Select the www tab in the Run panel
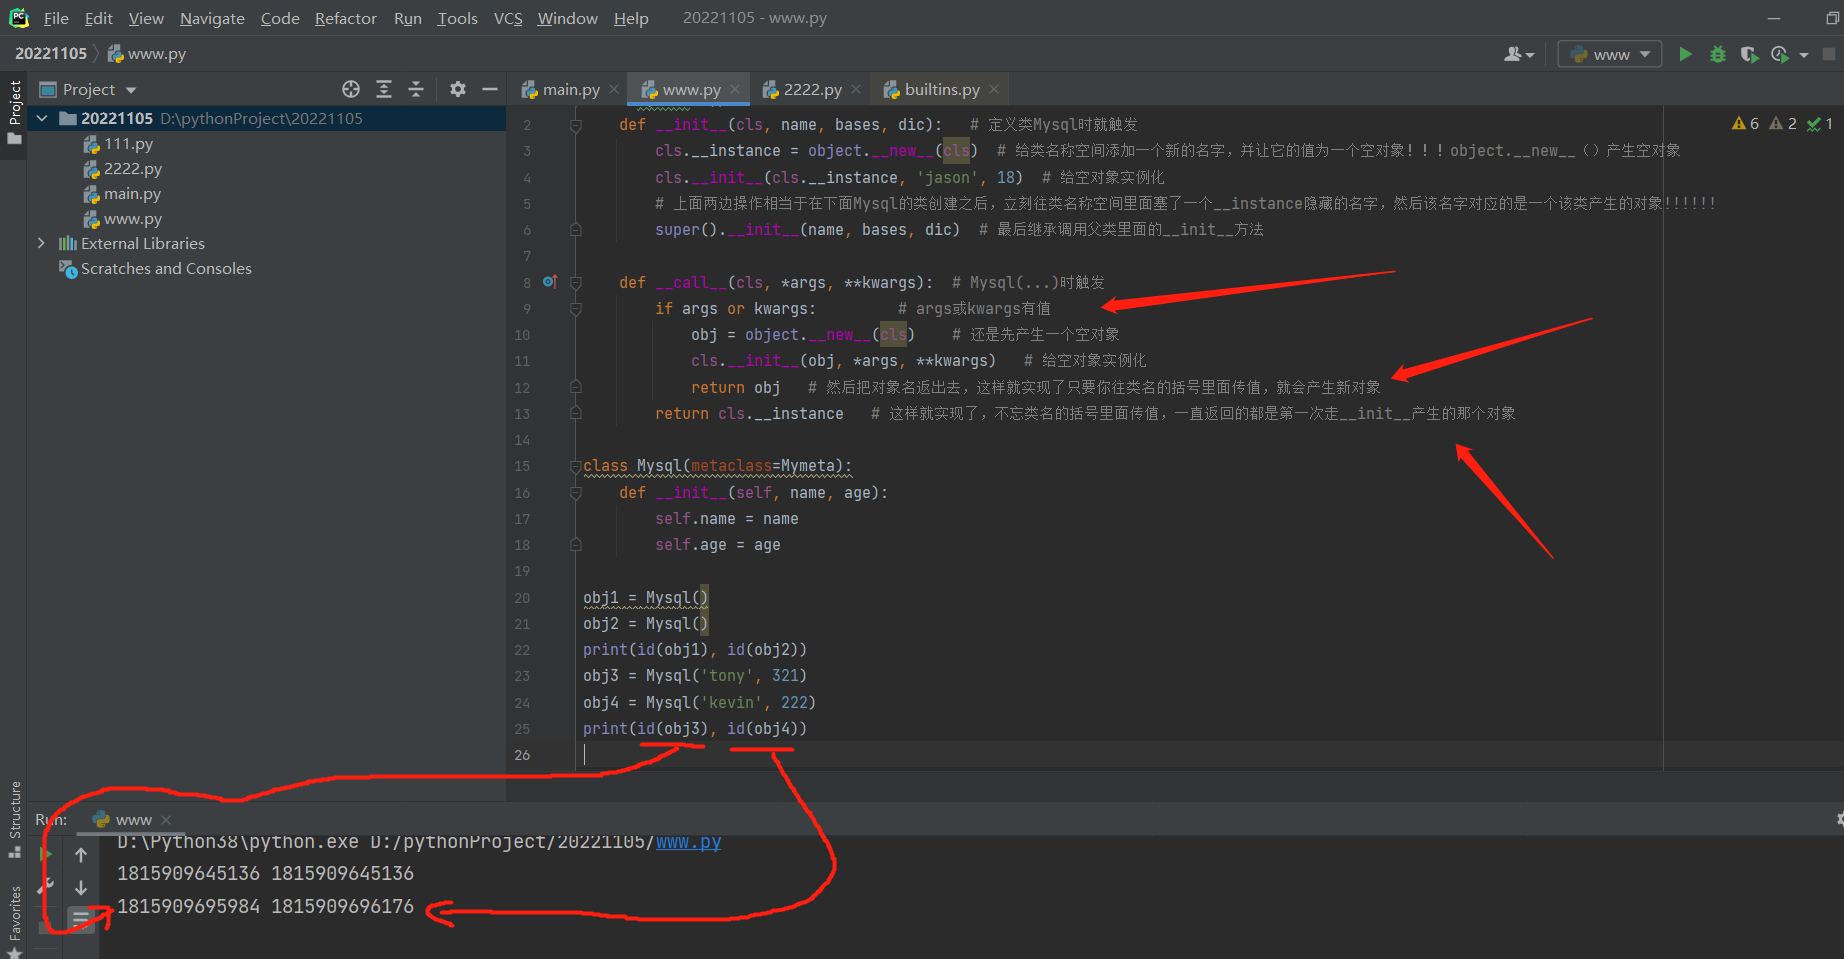The height and width of the screenshot is (959, 1844). point(133,820)
